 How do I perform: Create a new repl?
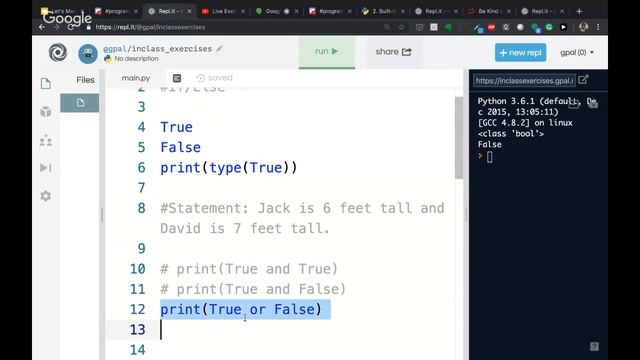pos(520,53)
